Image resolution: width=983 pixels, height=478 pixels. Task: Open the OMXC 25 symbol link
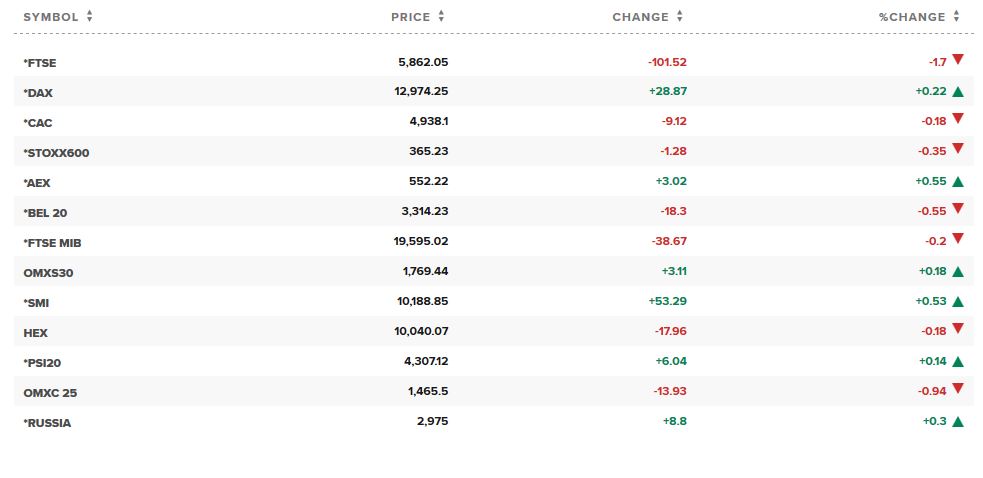[50, 393]
